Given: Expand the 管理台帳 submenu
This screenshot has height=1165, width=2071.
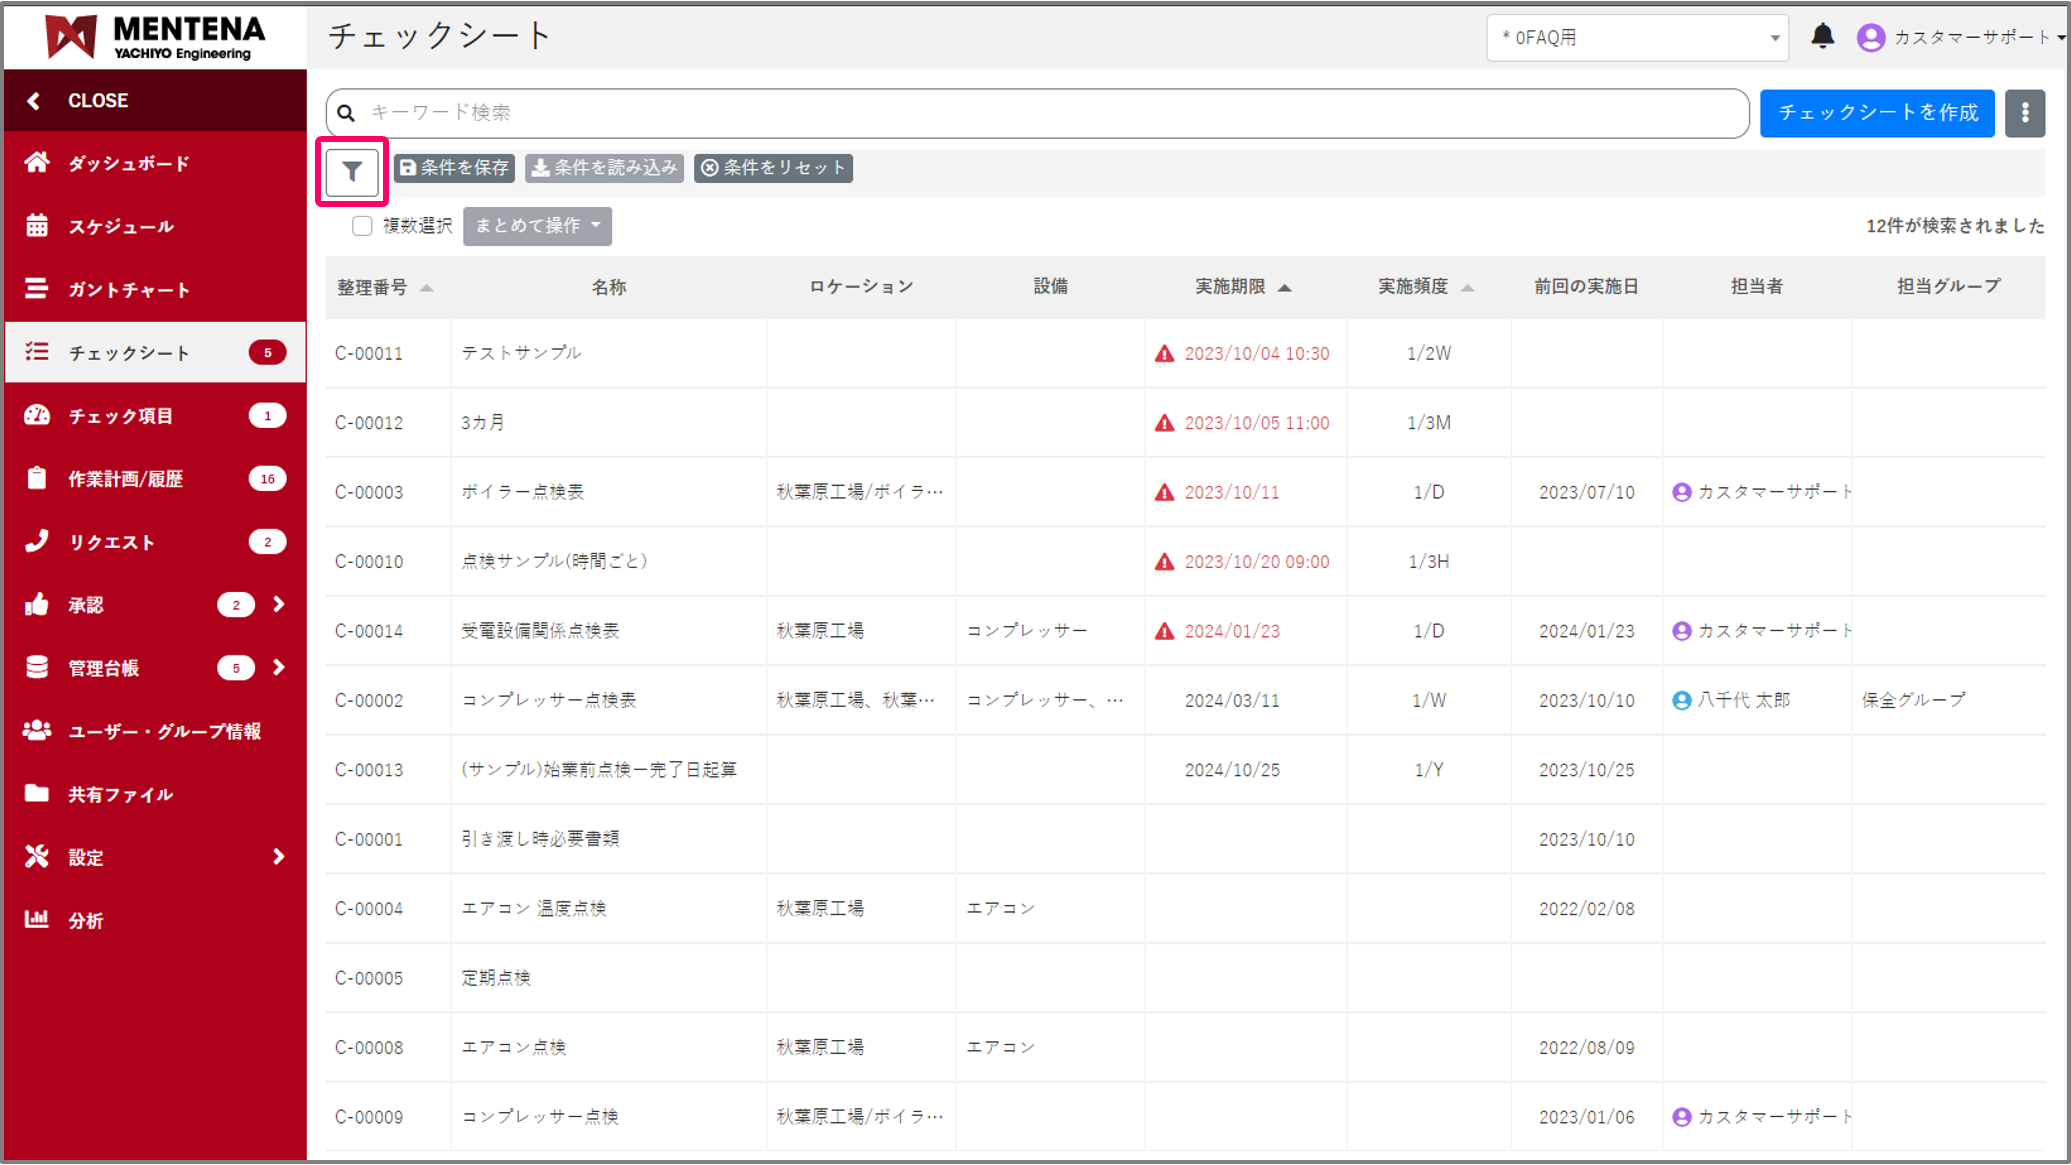Looking at the screenshot, I should [278, 667].
